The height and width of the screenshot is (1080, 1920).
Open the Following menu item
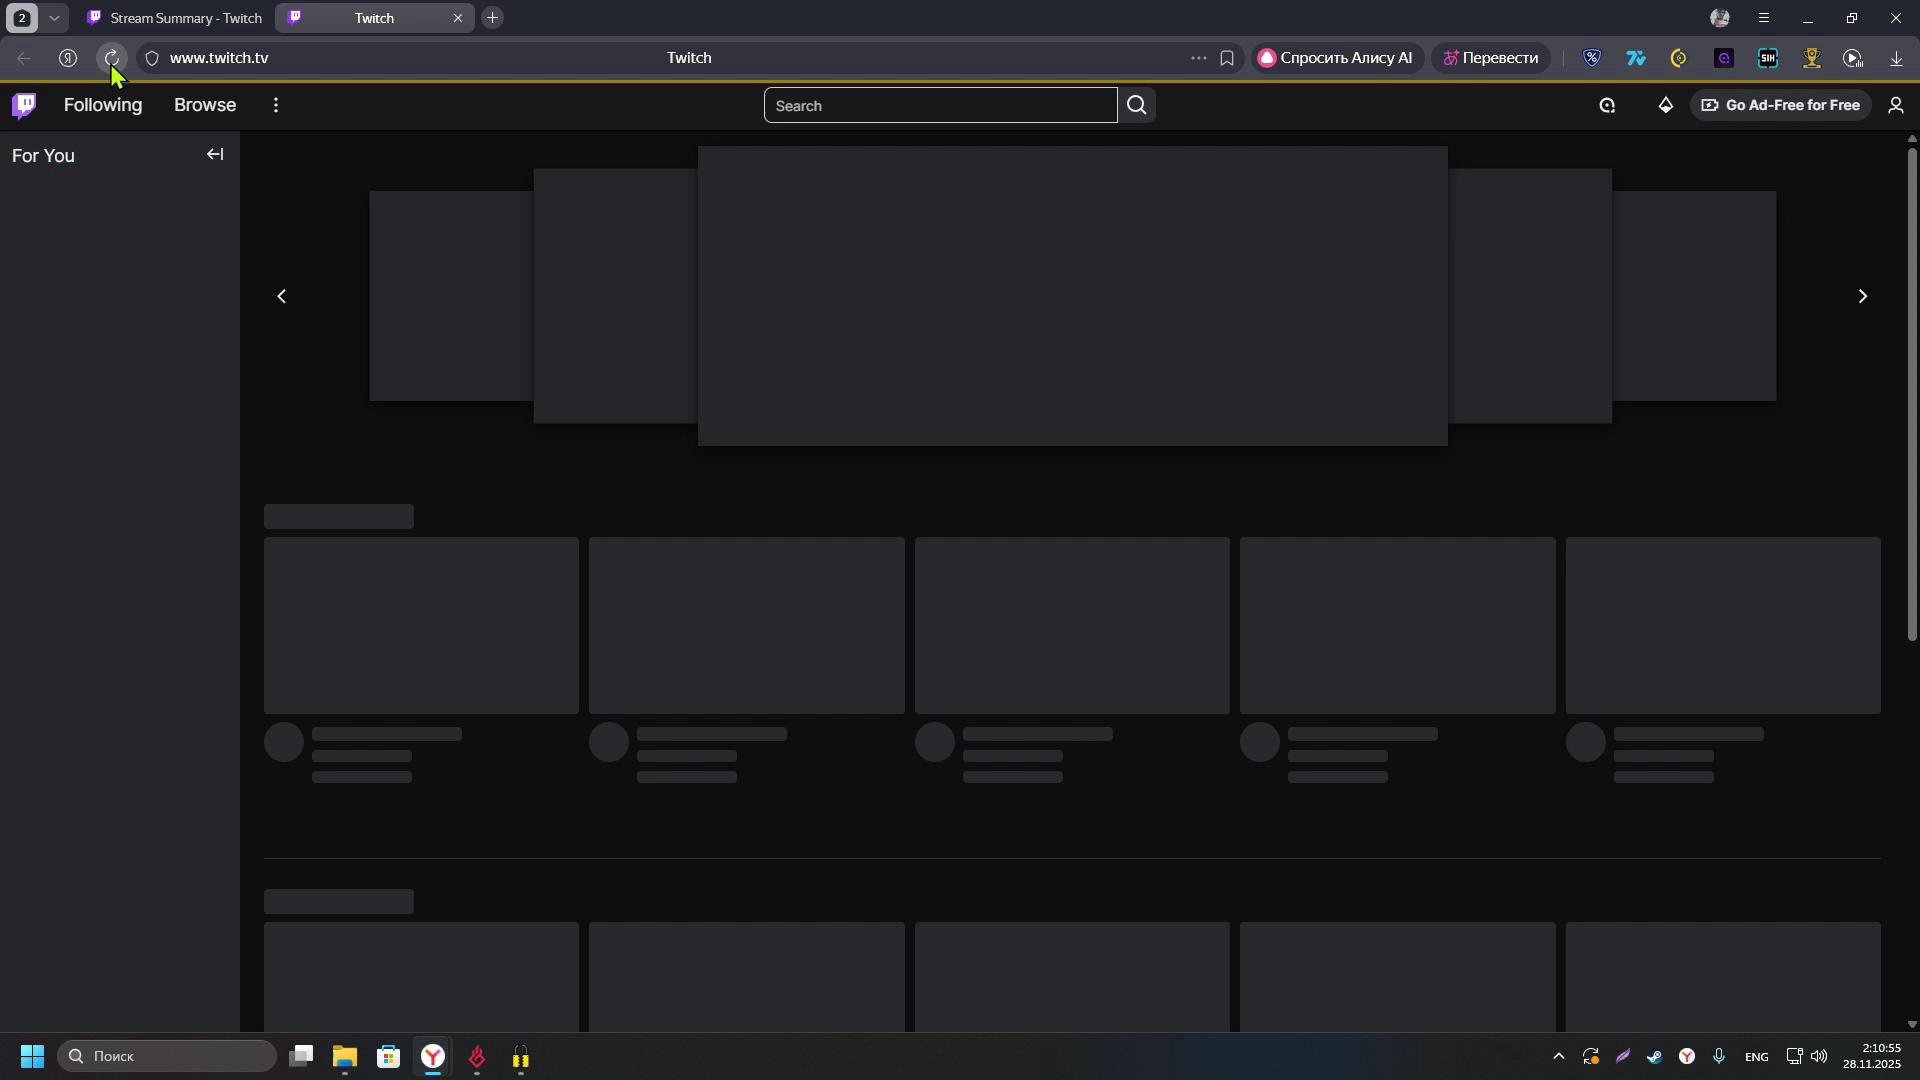pos(103,105)
